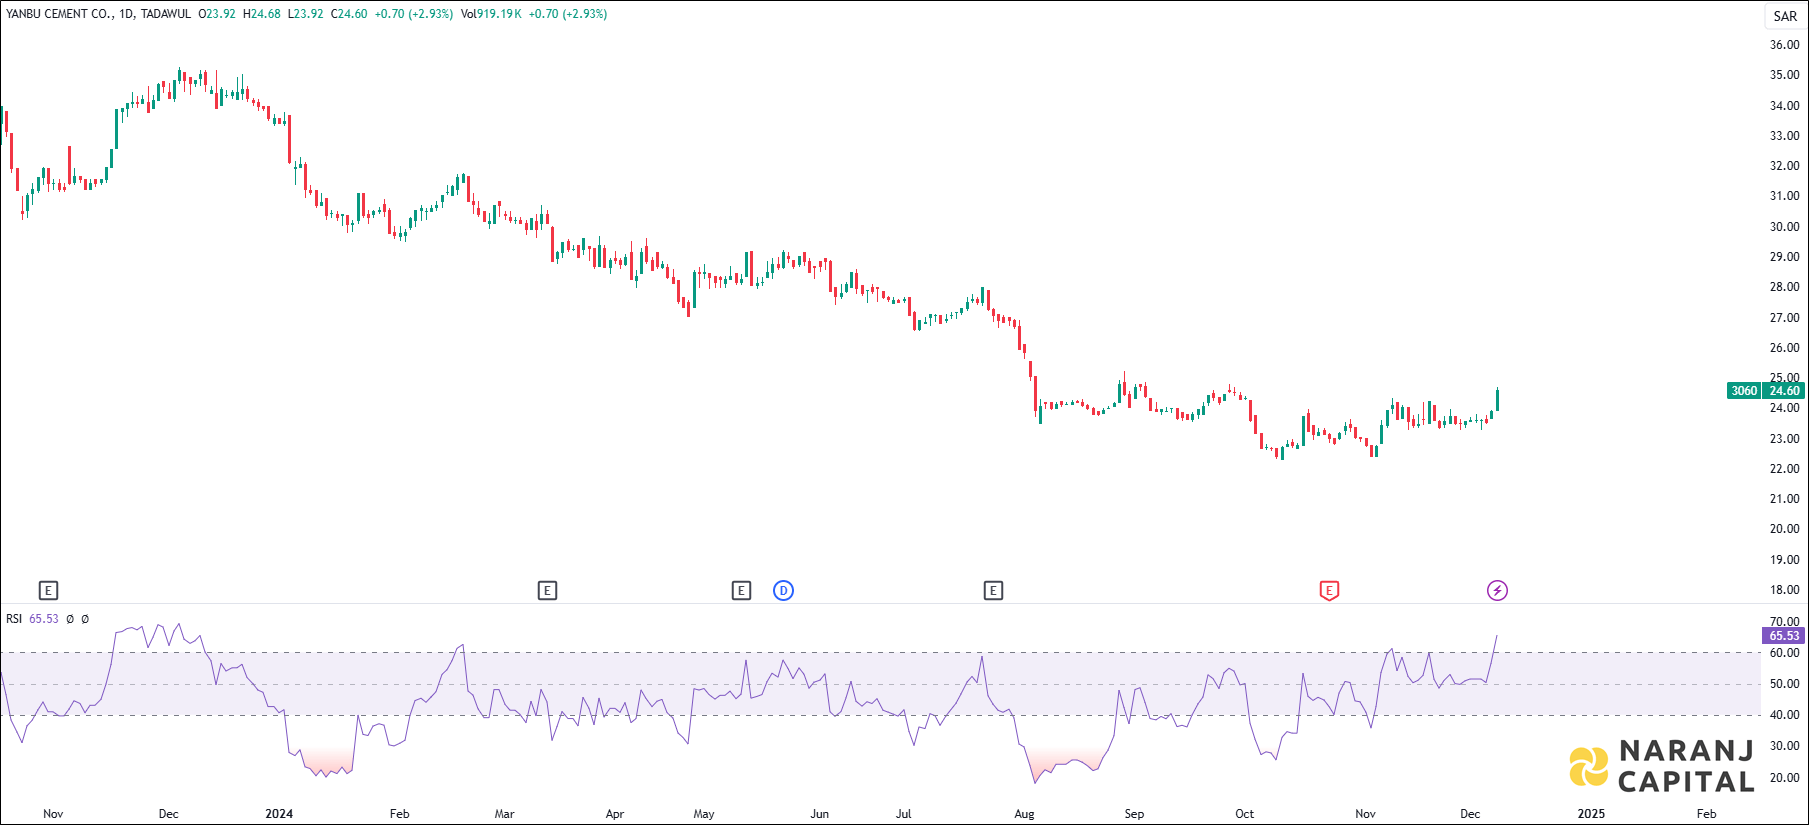This screenshot has height=825, width=1809.
Task: Click the 26.00 price axis label
Action: pos(1784,348)
